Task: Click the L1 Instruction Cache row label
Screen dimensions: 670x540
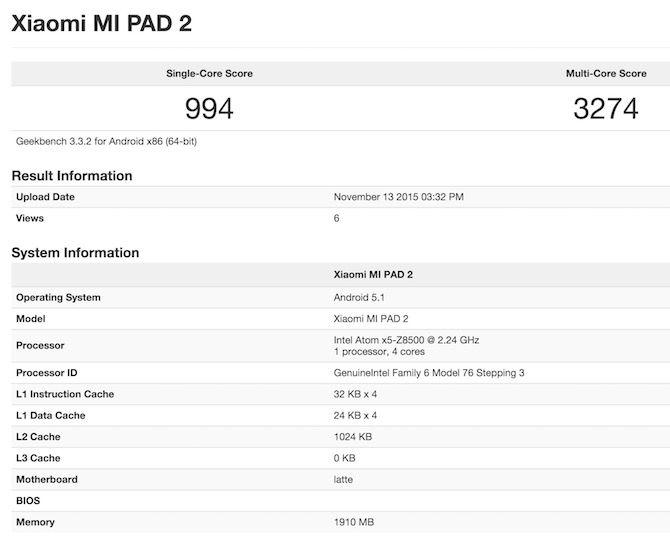Action: coord(65,394)
